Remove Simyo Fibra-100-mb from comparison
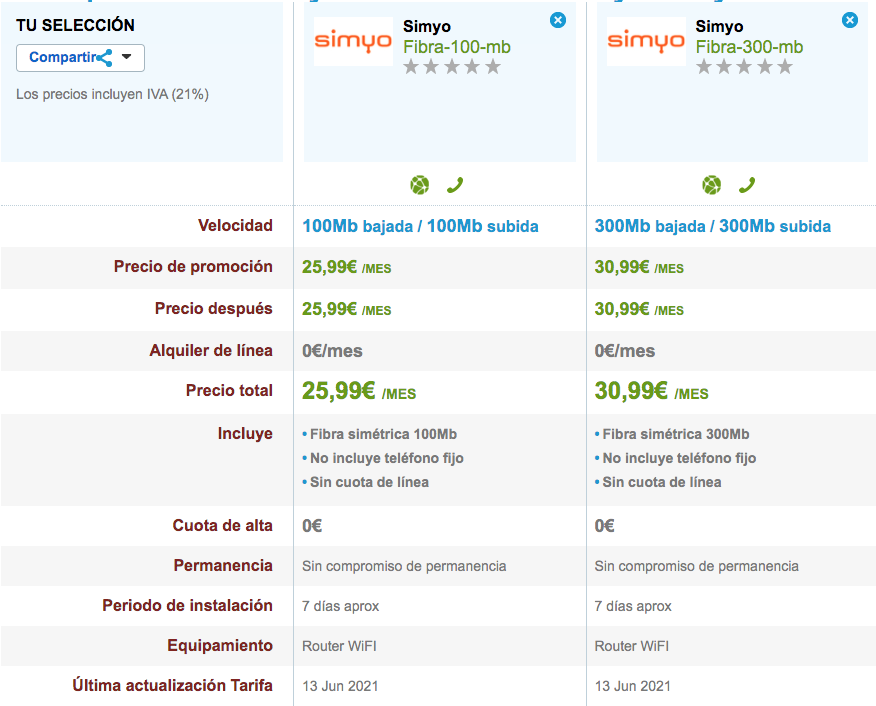The image size is (876, 706). pos(558,21)
